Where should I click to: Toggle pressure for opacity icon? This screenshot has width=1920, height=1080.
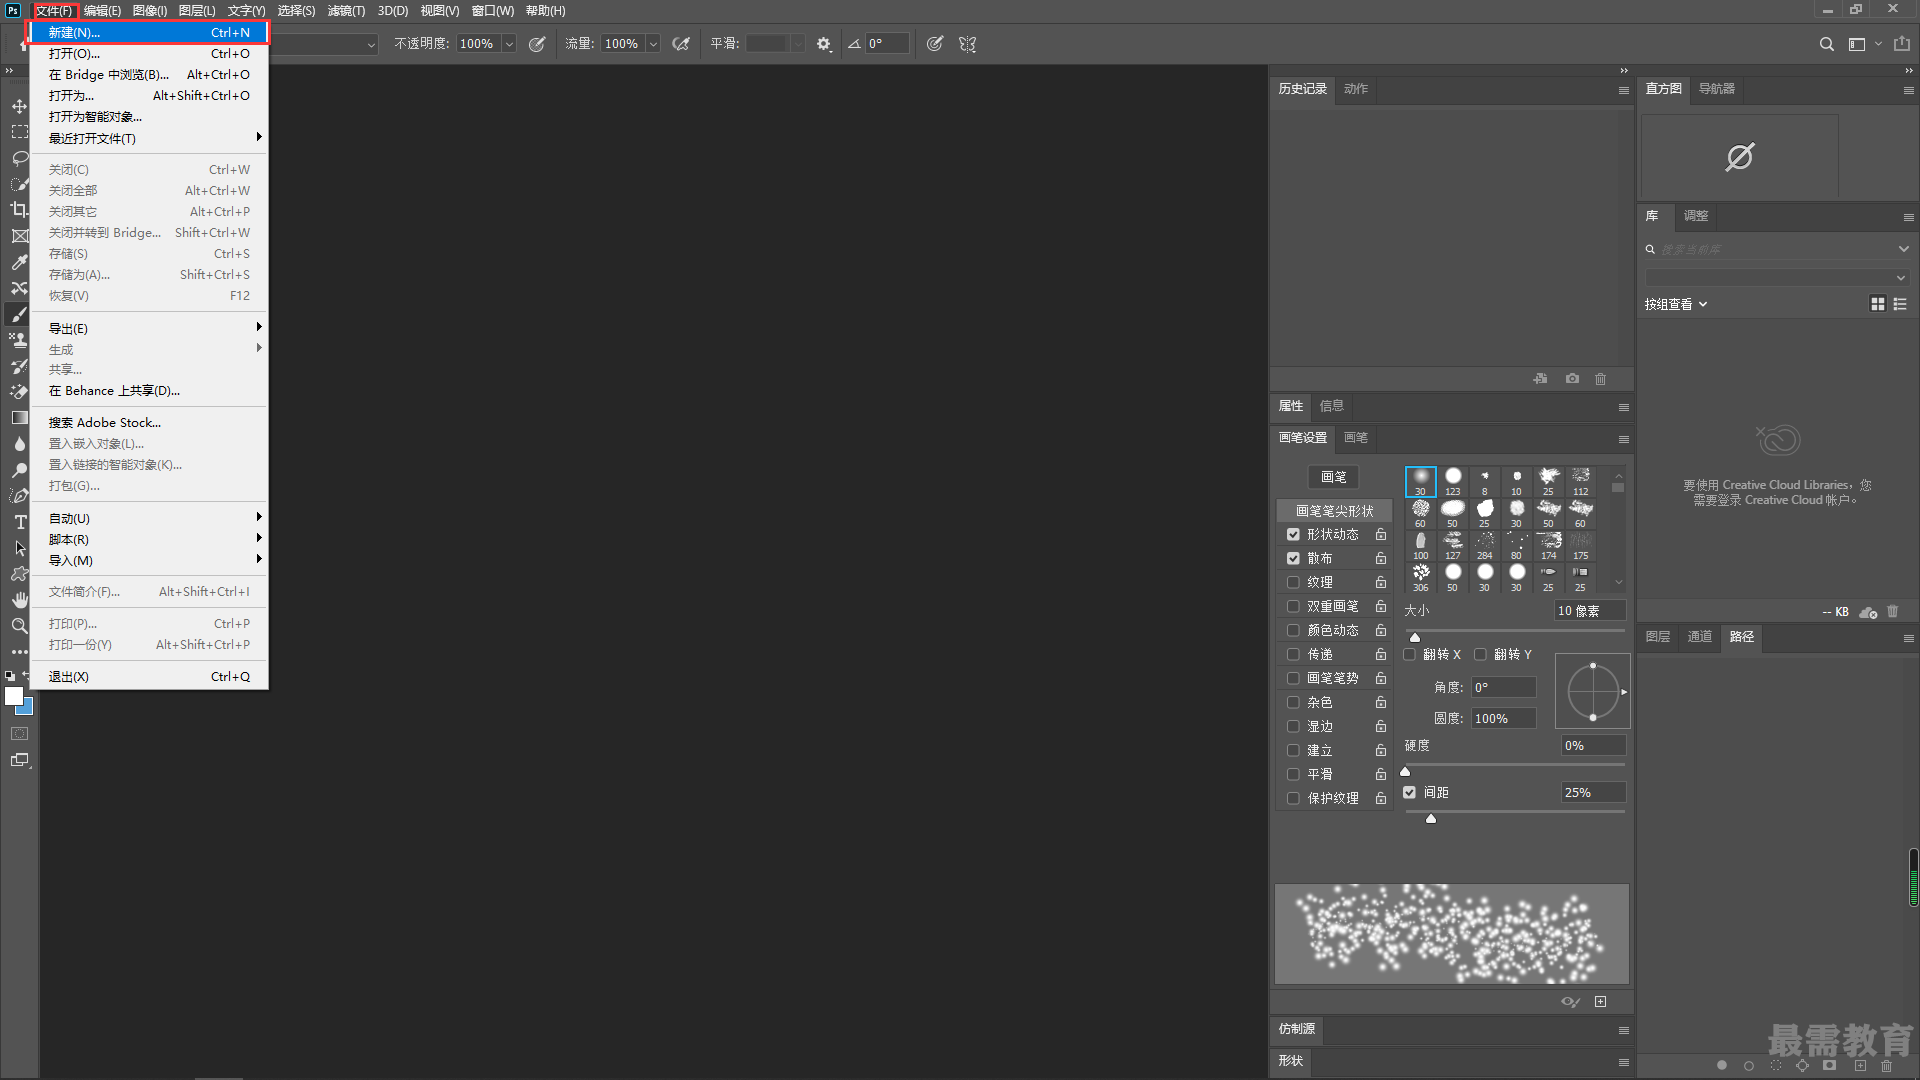[537, 44]
